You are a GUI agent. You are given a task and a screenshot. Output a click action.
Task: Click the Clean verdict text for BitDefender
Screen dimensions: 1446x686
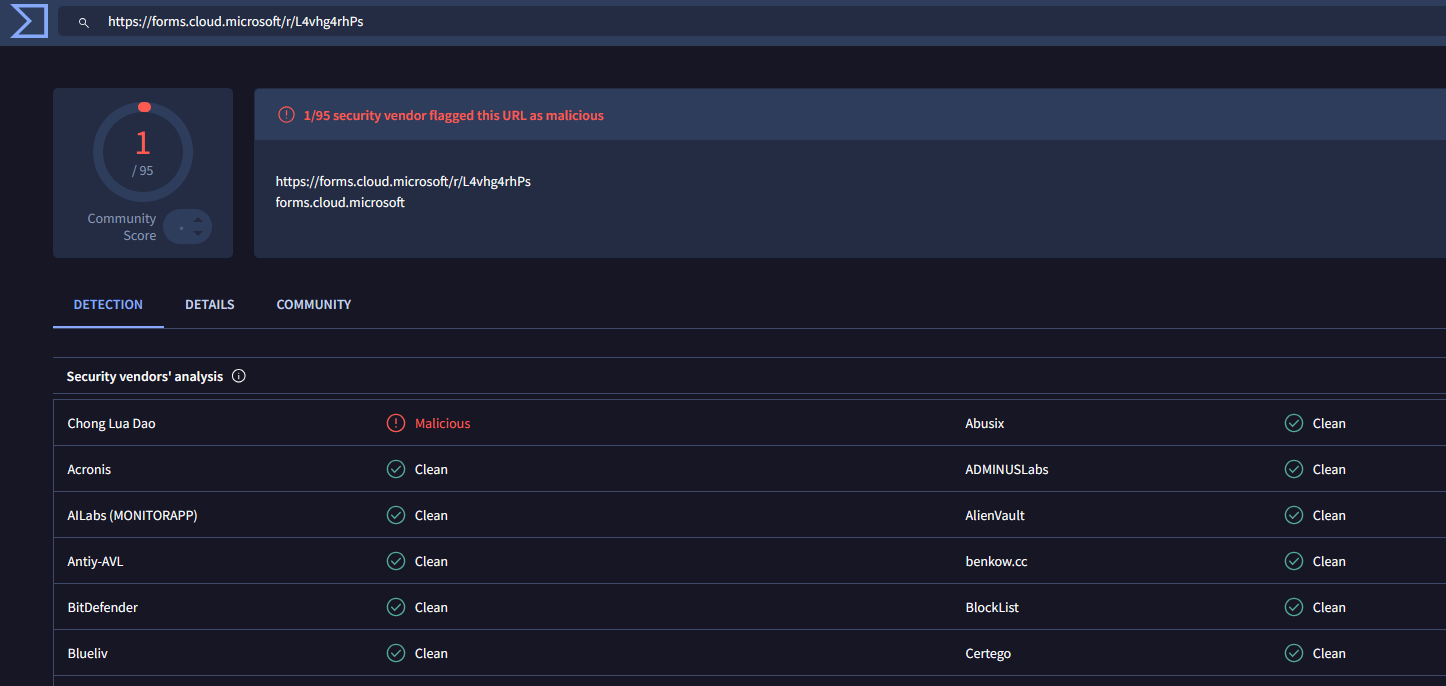pos(431,607)
